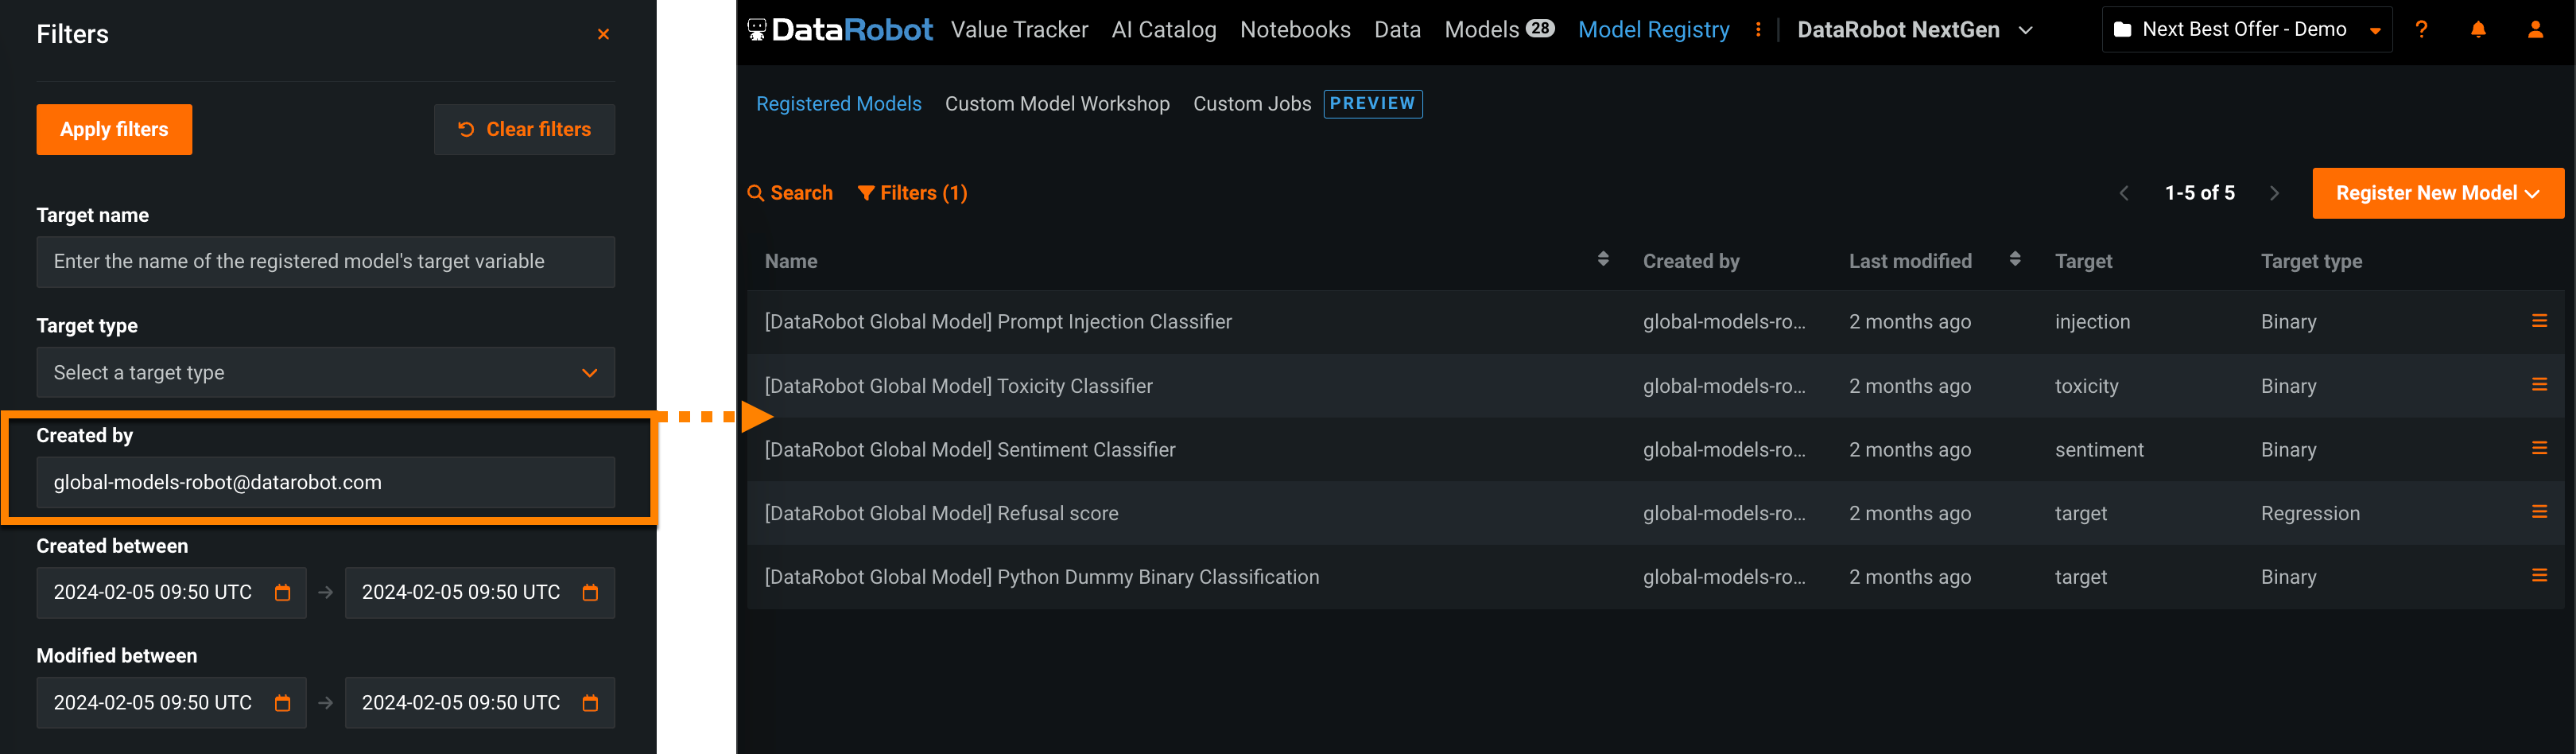This screenshot has width=2576, height=754.
Task: Click the Apply filters button
Action: pos(114,130)
